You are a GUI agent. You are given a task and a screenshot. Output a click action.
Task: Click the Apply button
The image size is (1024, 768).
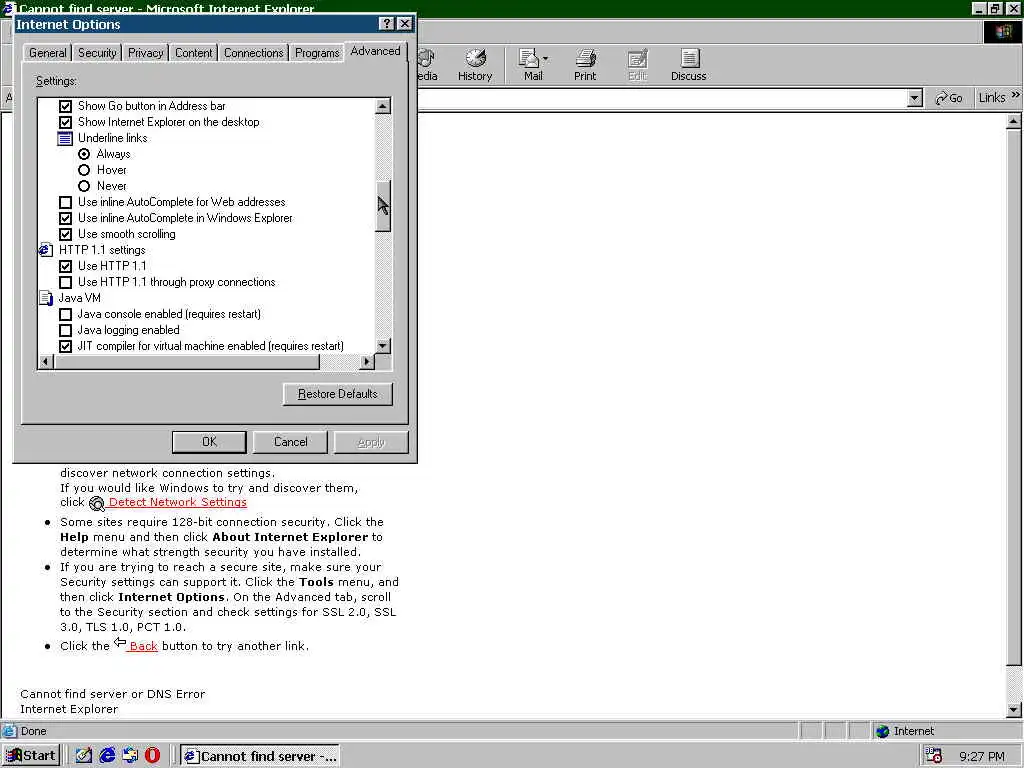[371, 442]
